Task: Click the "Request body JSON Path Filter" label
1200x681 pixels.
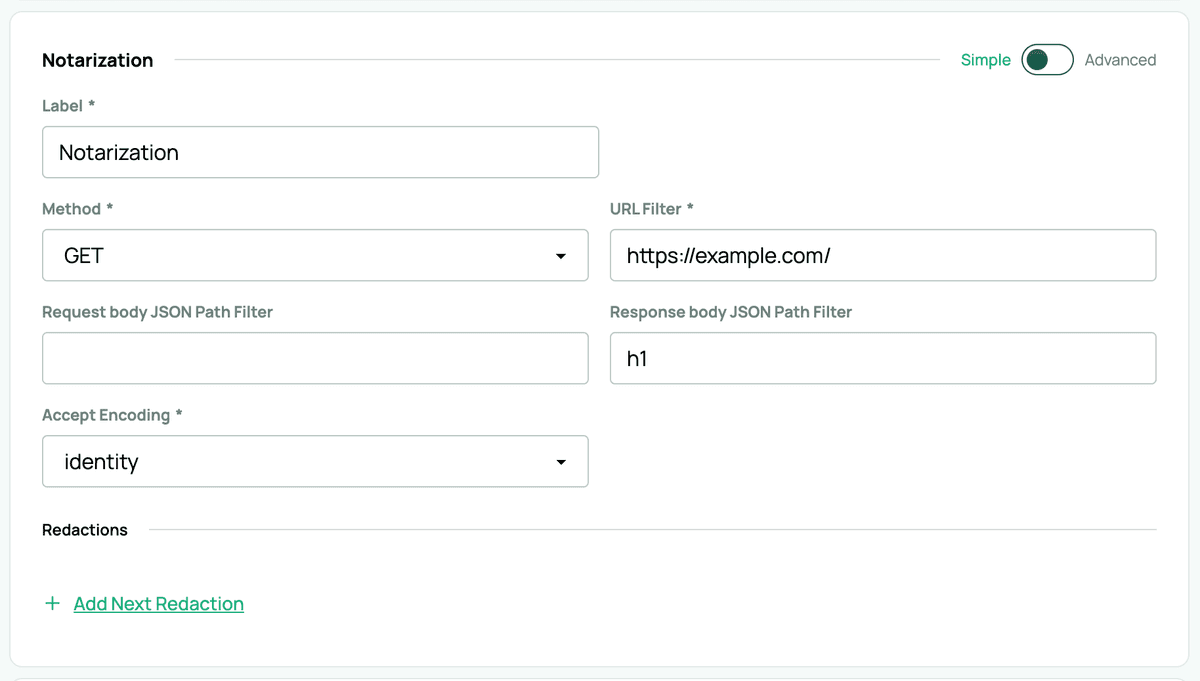Action: [x=157, y=312]
